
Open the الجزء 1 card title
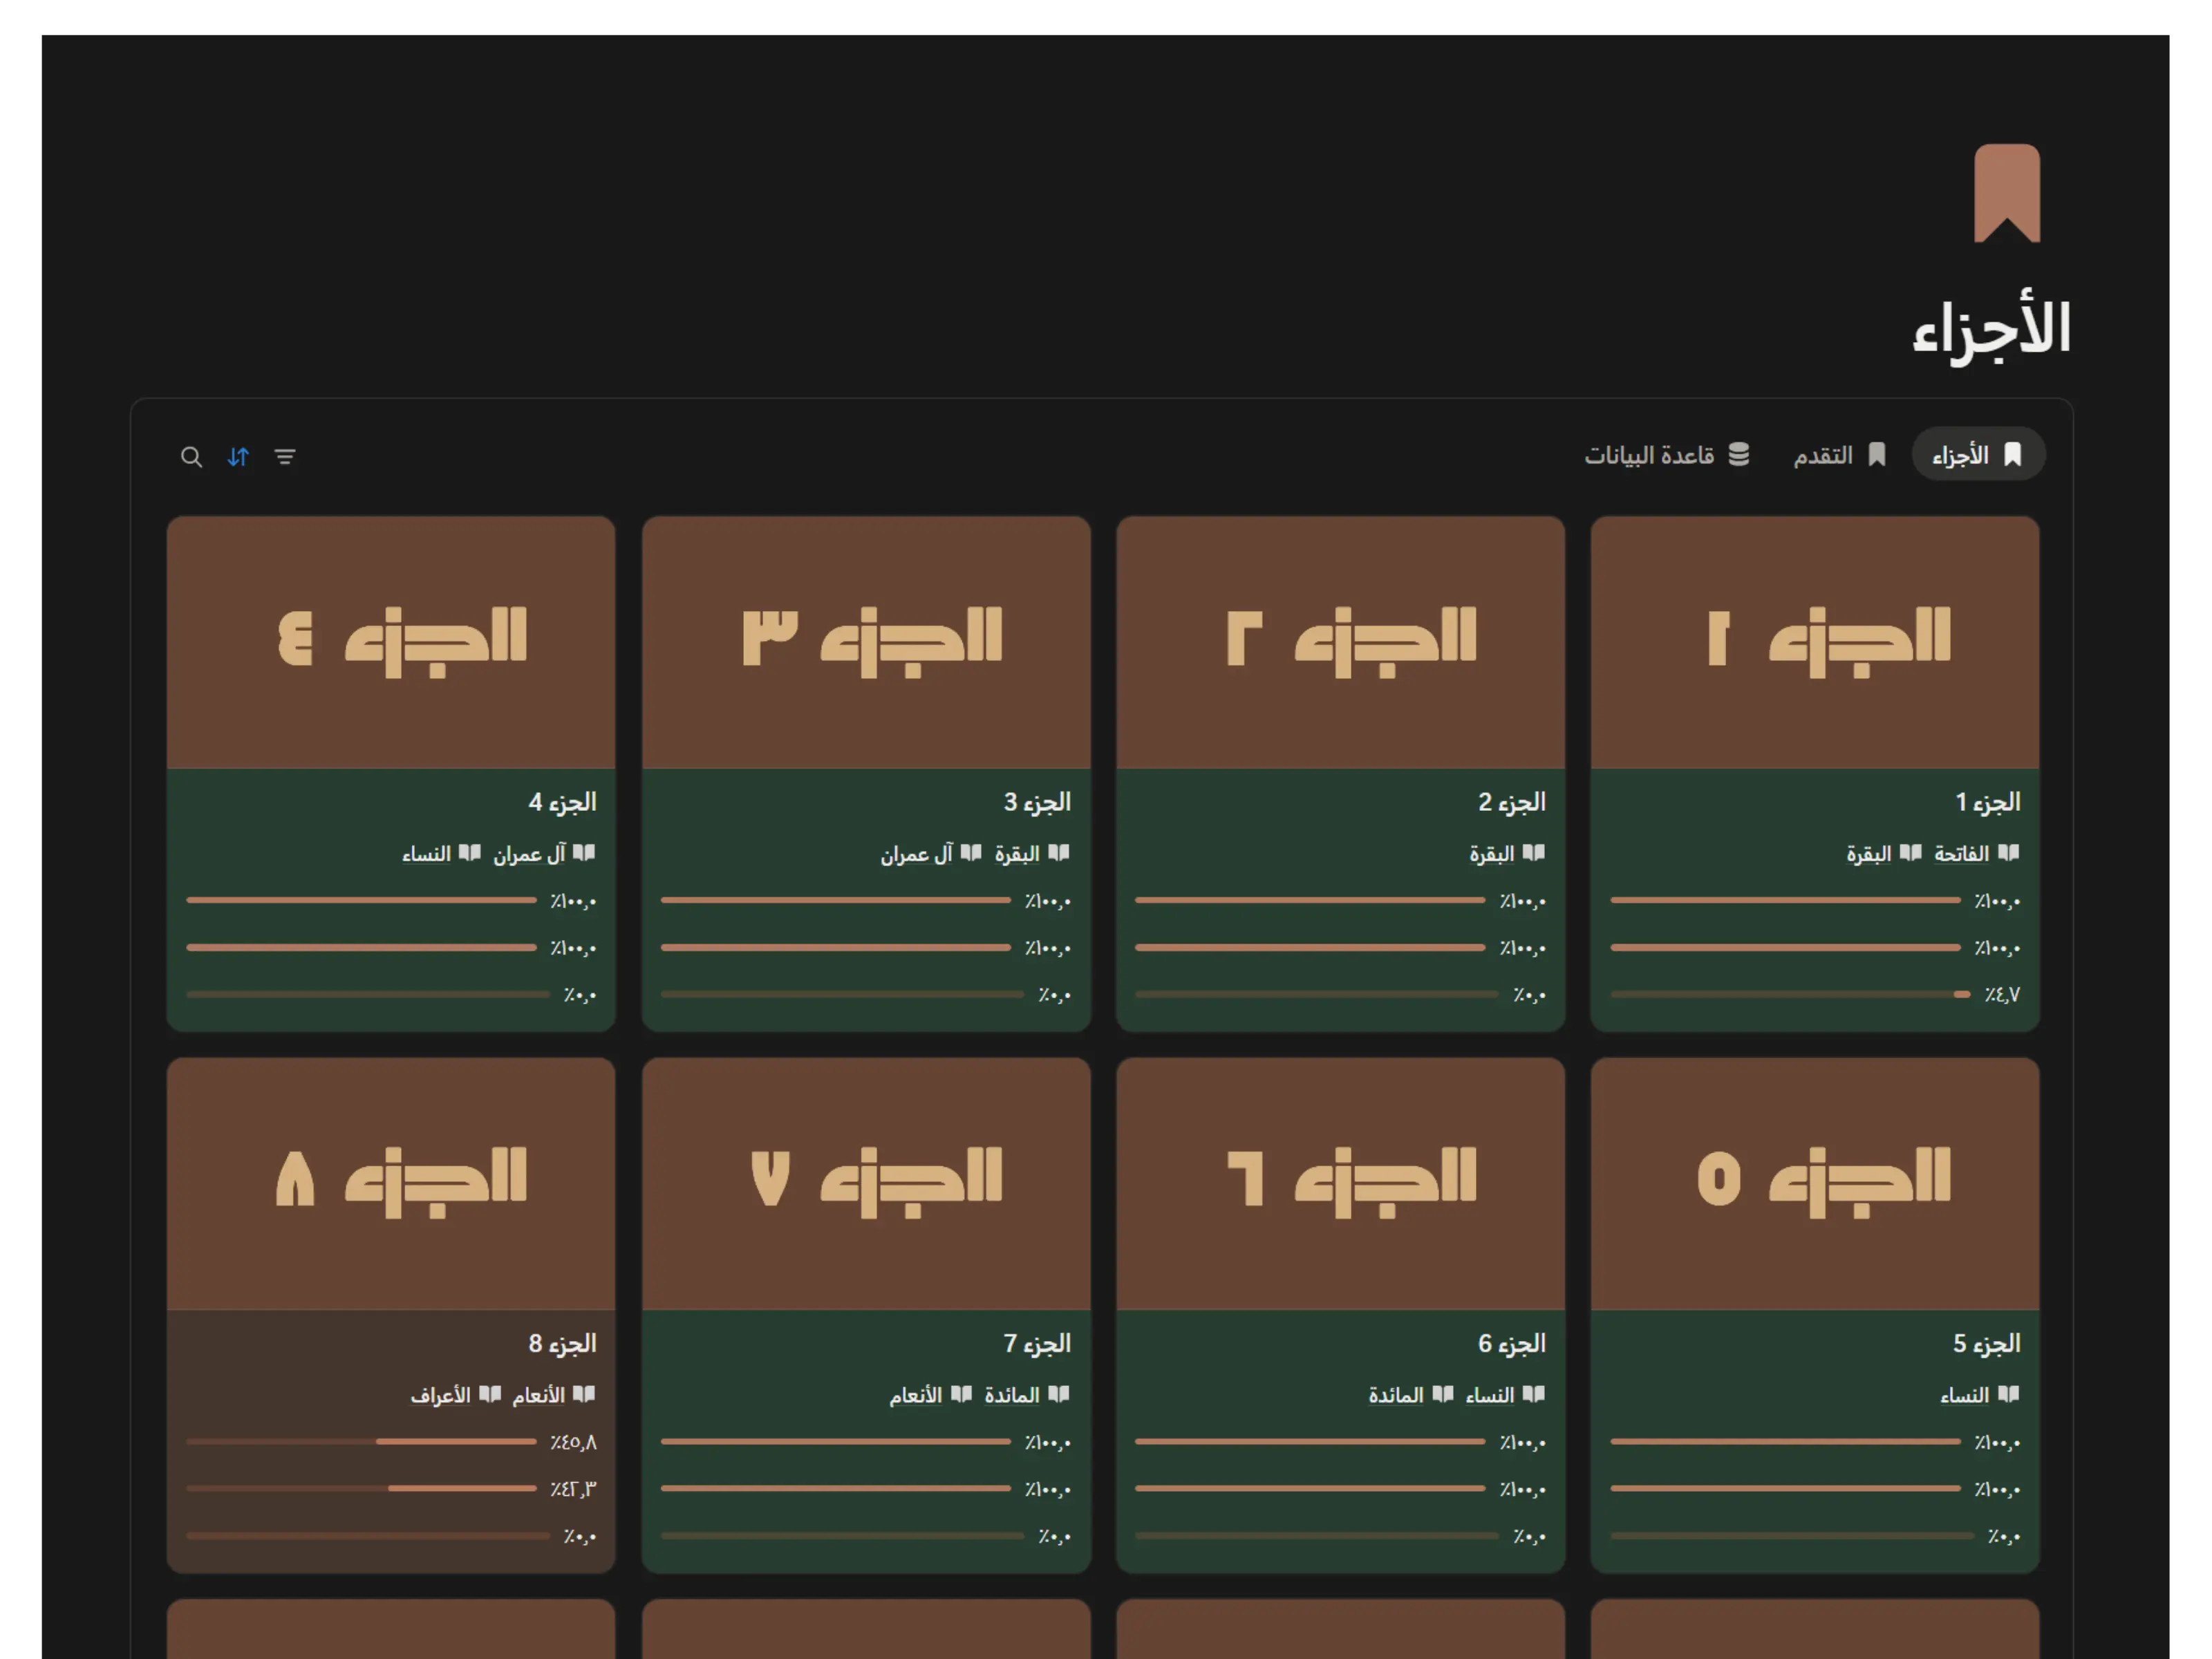pos(1987,802)
